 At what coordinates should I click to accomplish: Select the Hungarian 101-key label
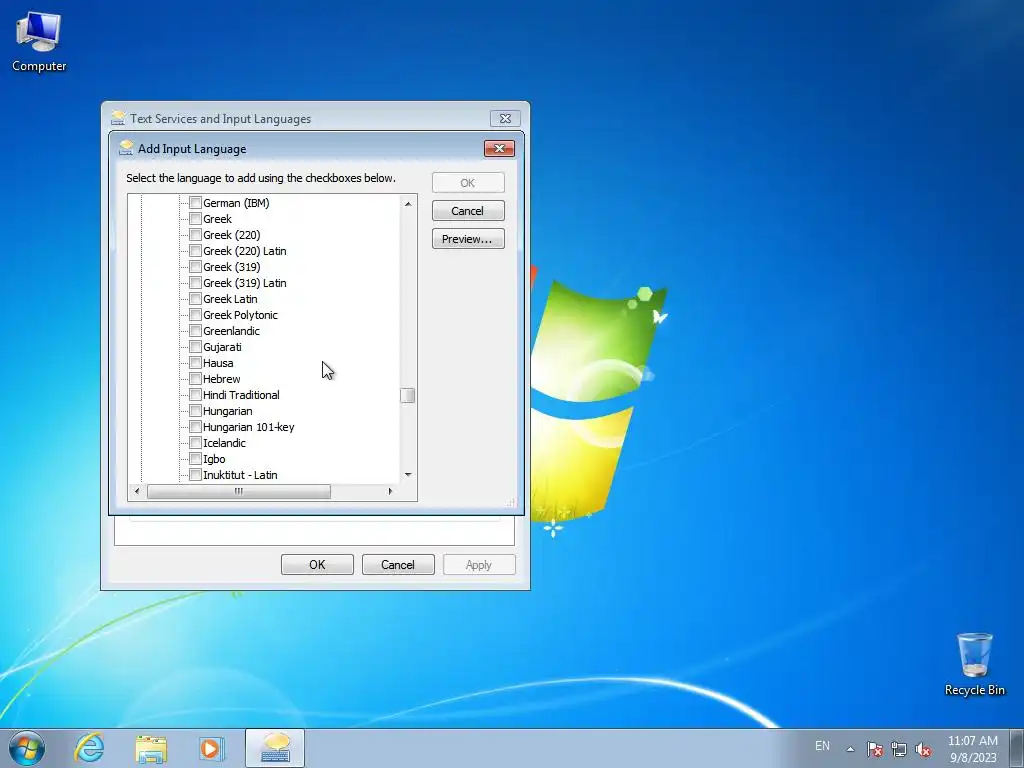pos(249,427)
